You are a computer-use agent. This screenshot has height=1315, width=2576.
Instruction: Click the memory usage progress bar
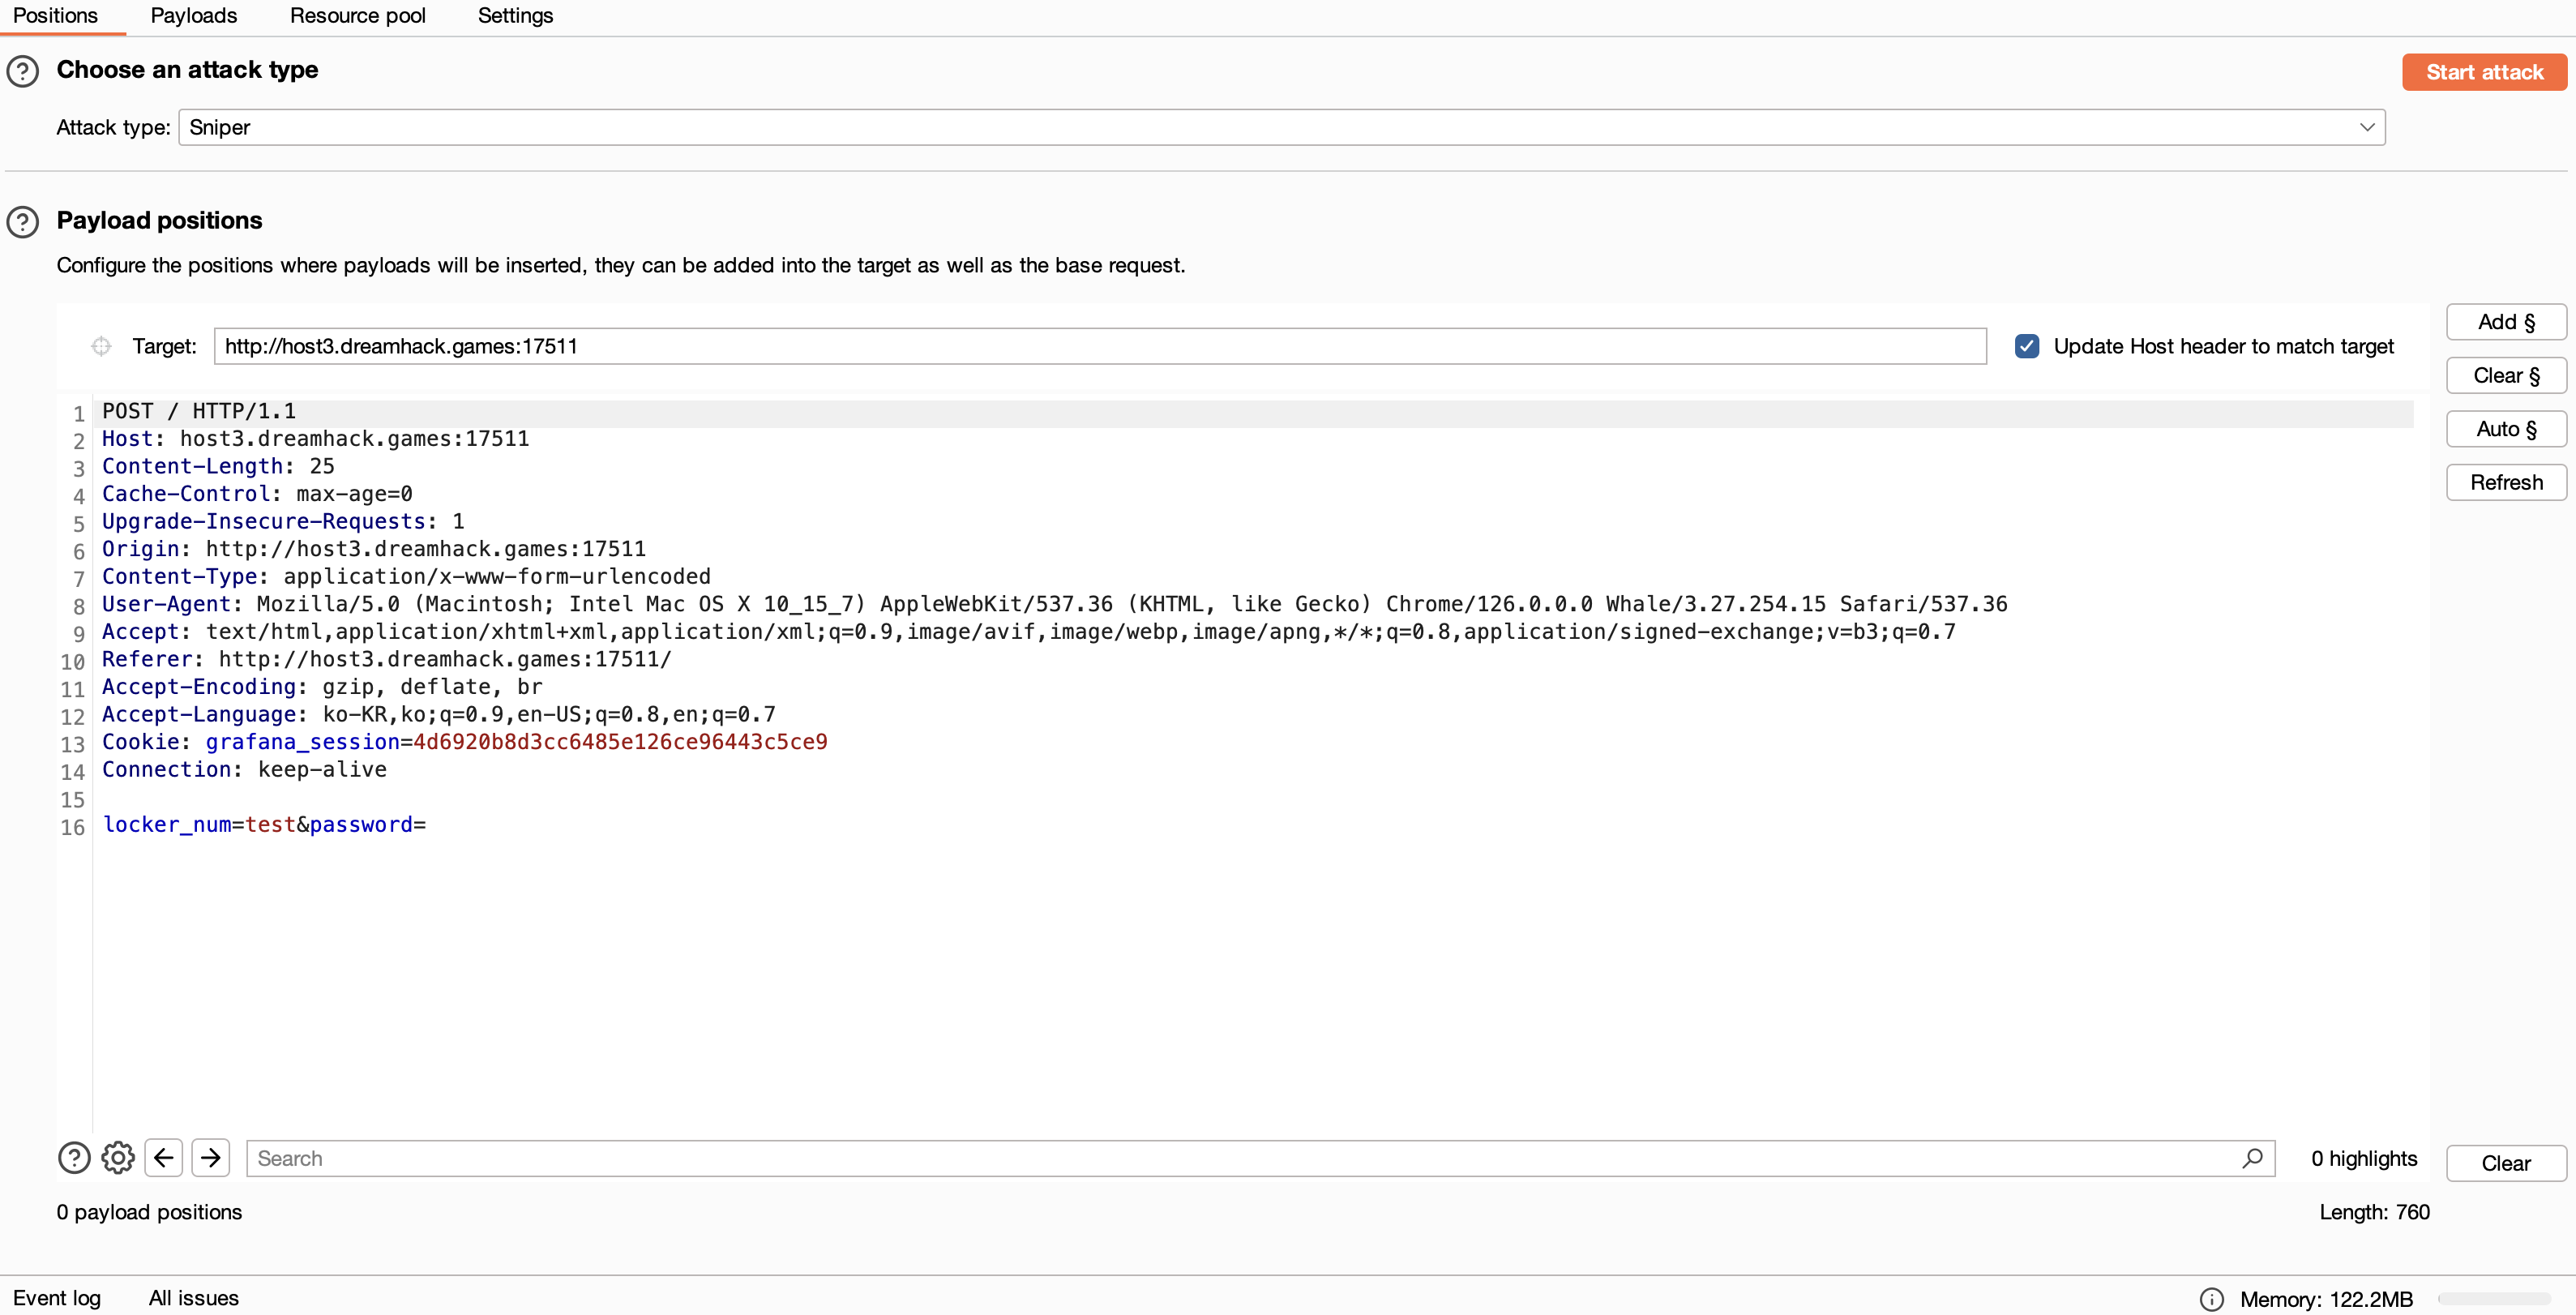(2494, 1299)
